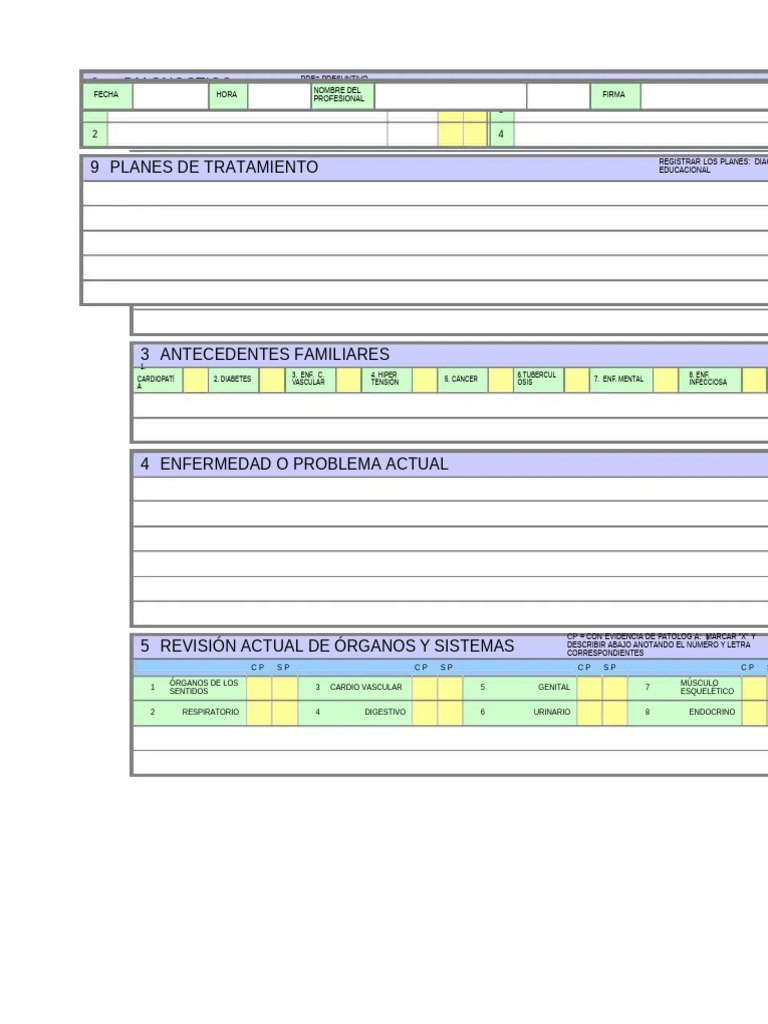Select the Cardiopatía label
Screen dimensions: 768x1024
pos(155,379)
